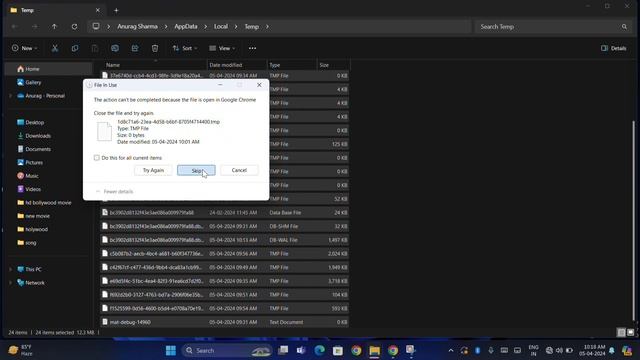This screenshot has width=640, height=360.
Task: Toggle the Details pane button
Action: (613, 48)
